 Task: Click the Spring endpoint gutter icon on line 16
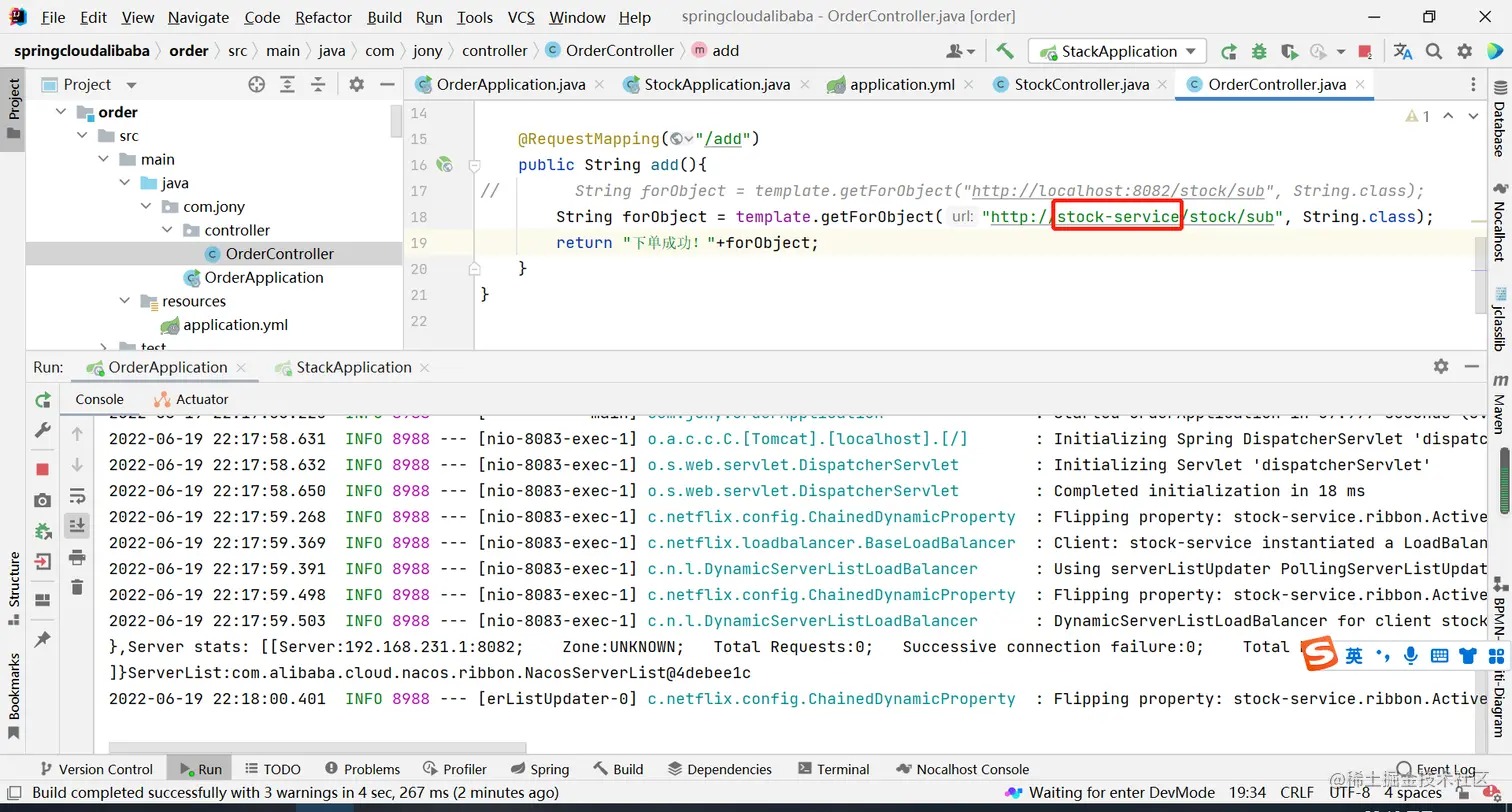coord(445,164)
